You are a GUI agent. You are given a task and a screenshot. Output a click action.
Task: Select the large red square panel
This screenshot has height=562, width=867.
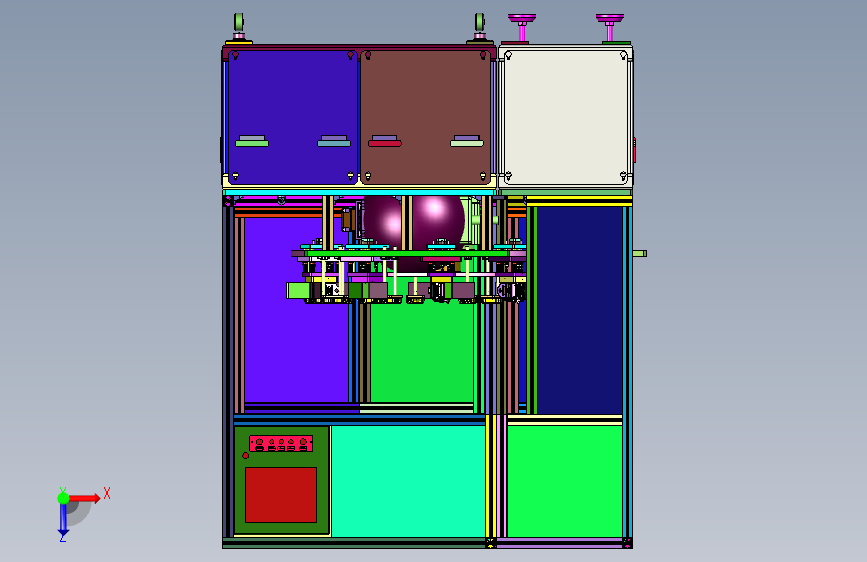coord(281,495)
